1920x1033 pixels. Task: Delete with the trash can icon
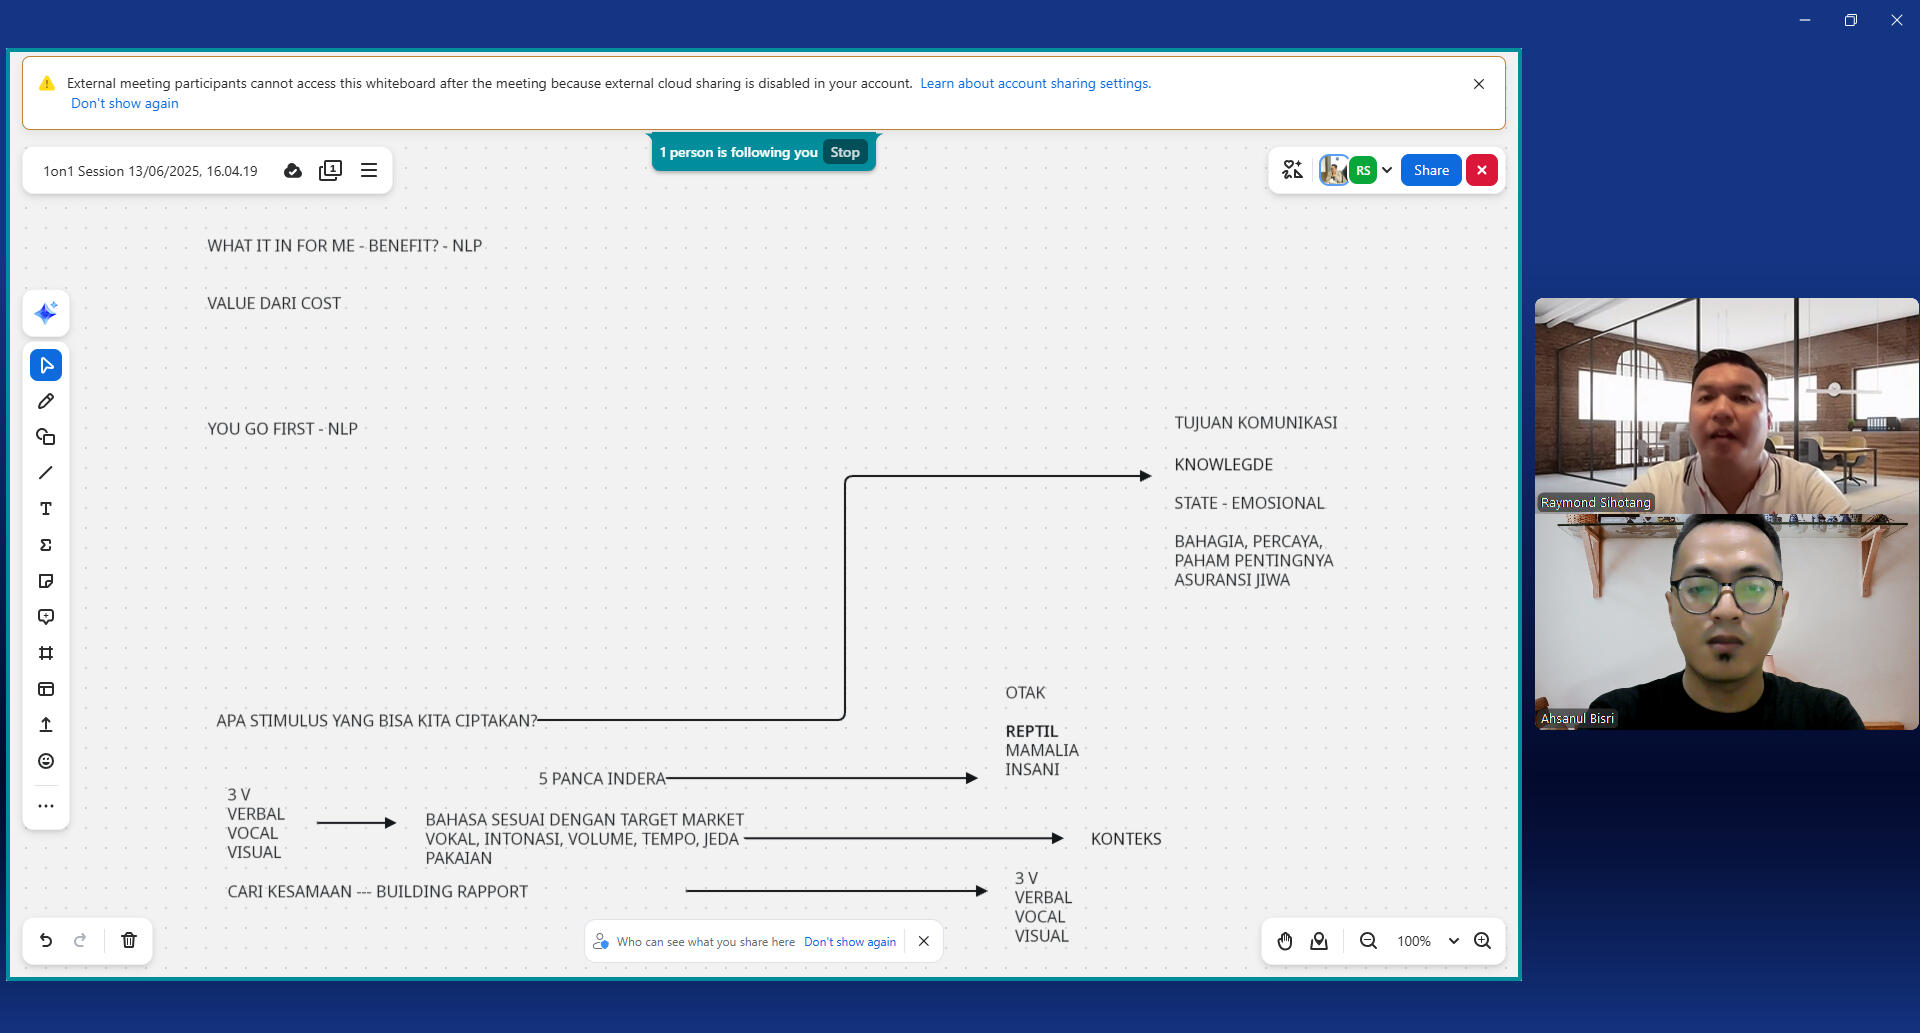[129, 940]
